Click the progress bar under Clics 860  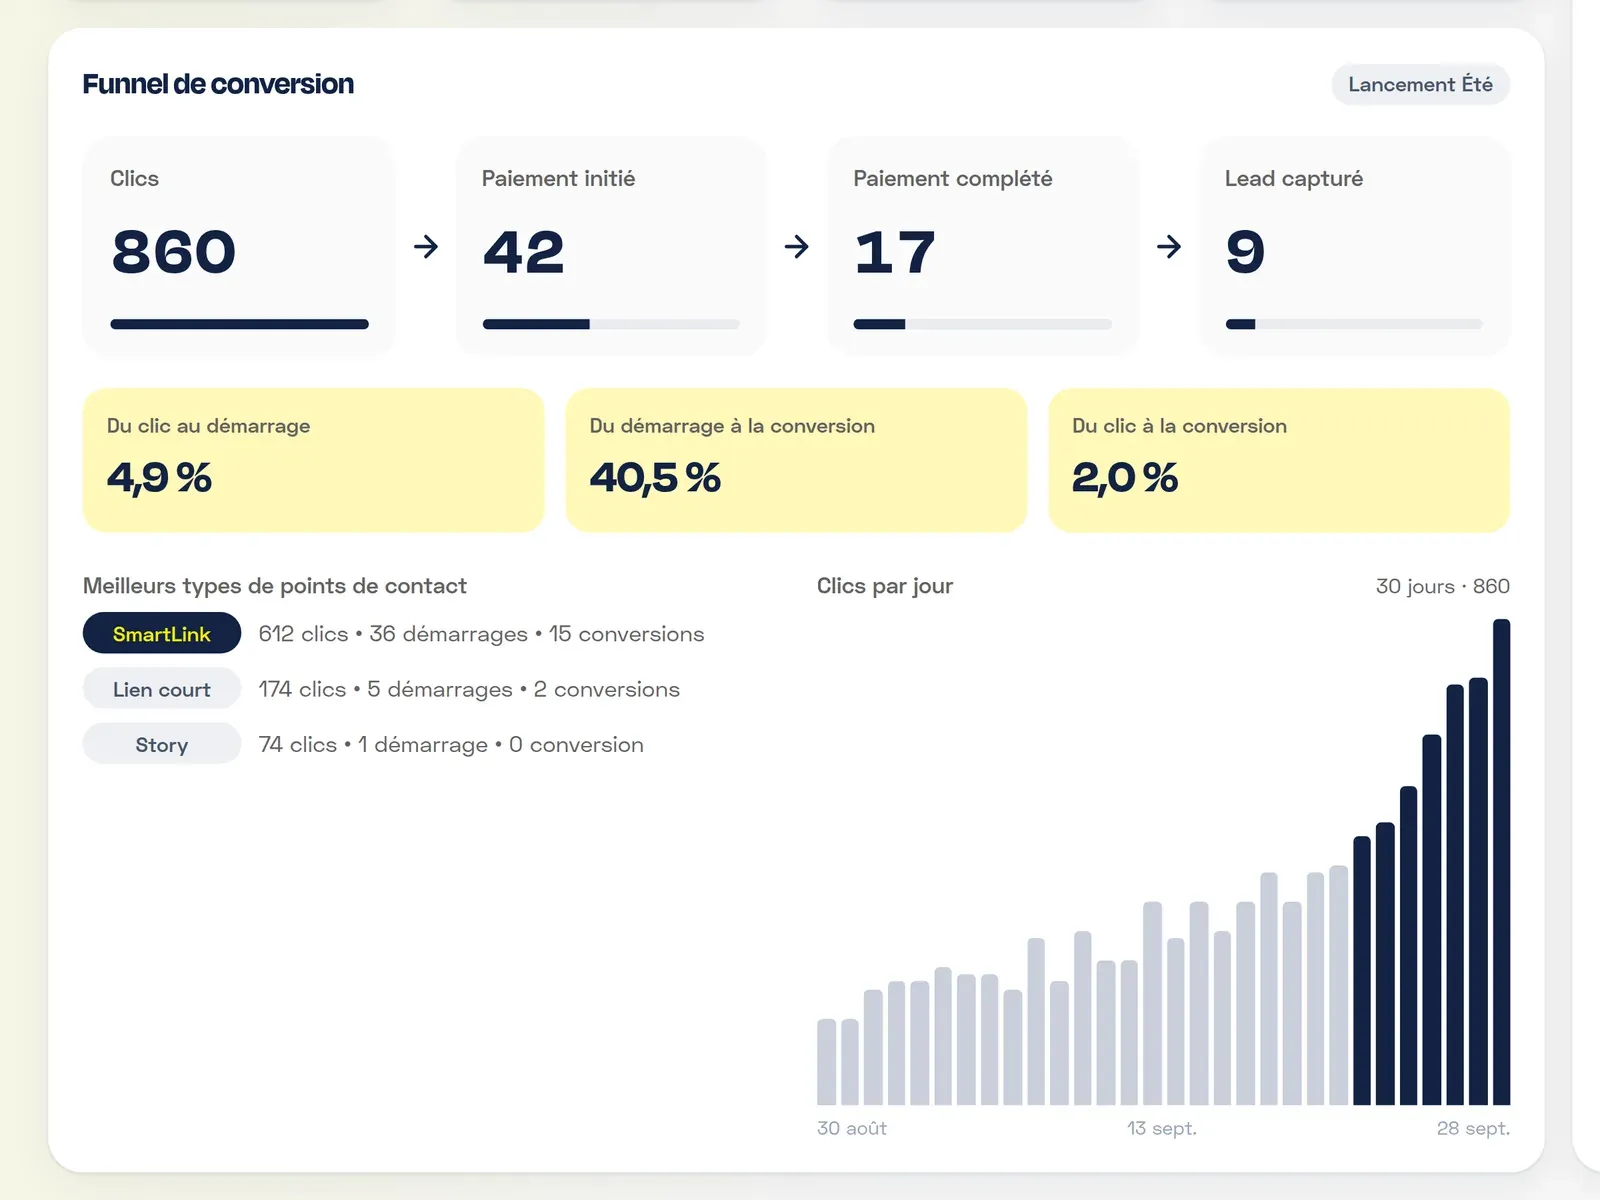tap(240, 324)
